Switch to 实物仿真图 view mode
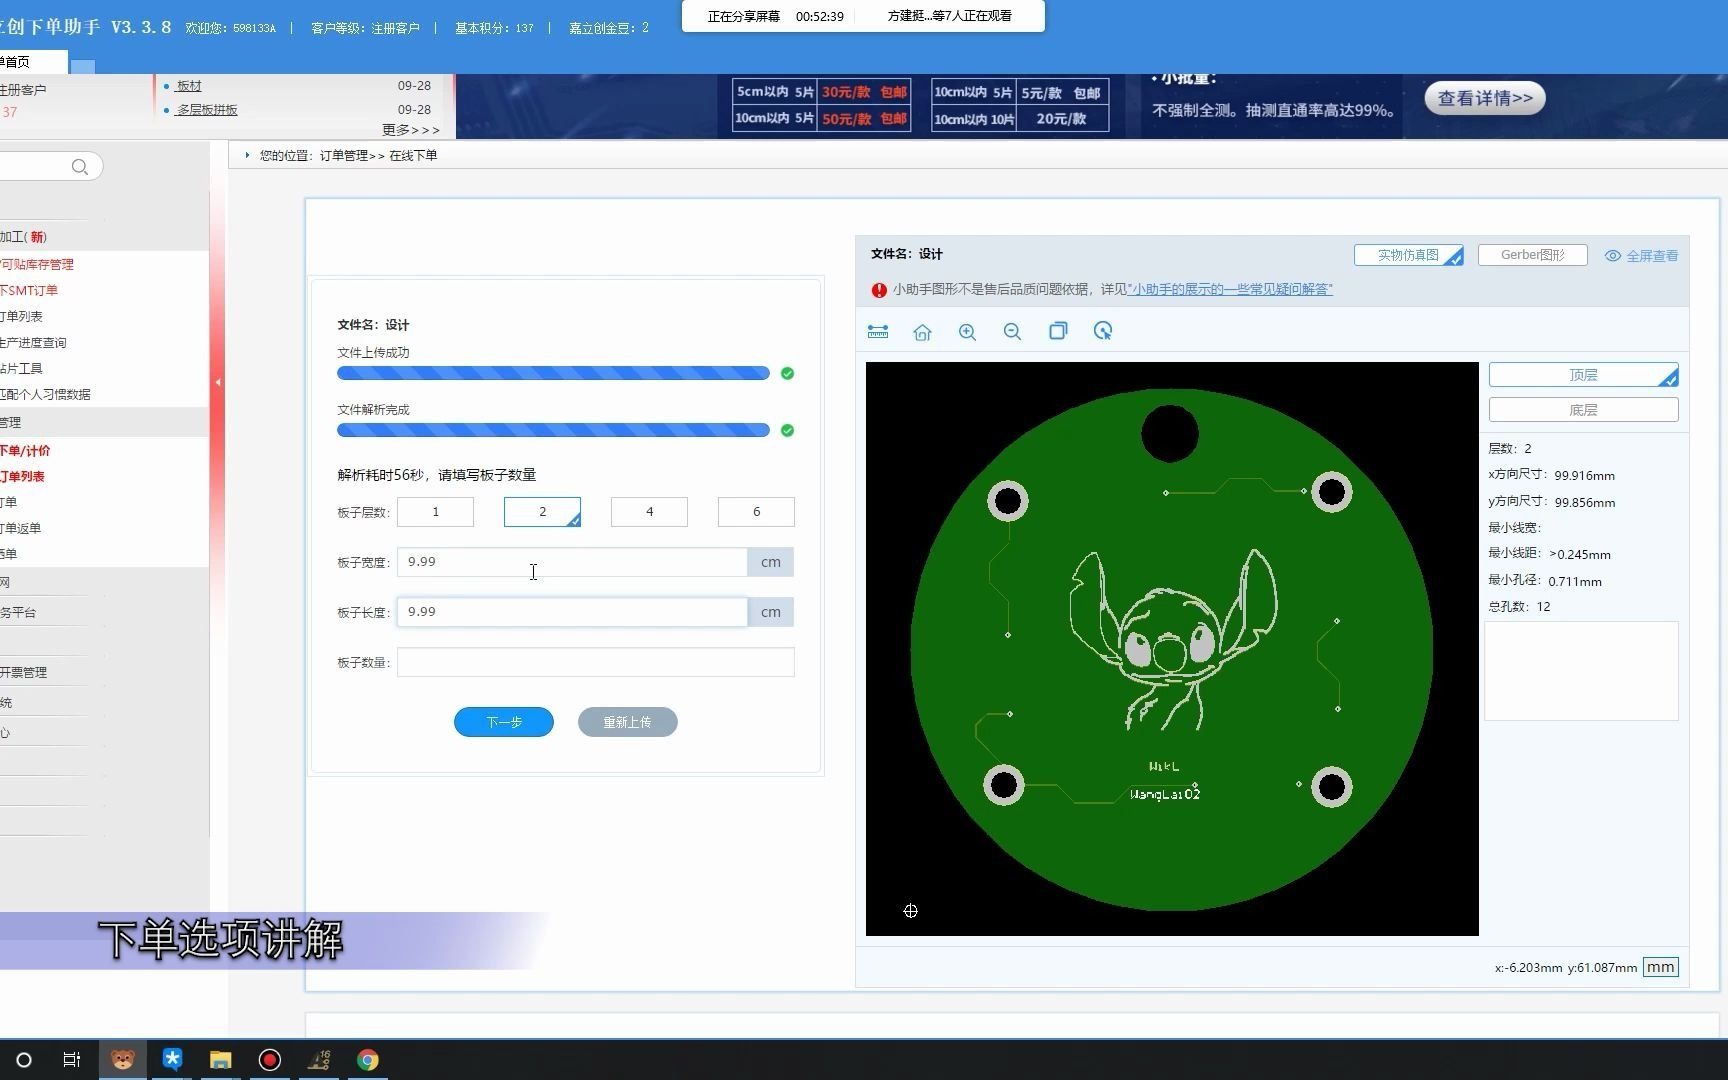Screen dimensions: 1728x1080 point(1408,255)
